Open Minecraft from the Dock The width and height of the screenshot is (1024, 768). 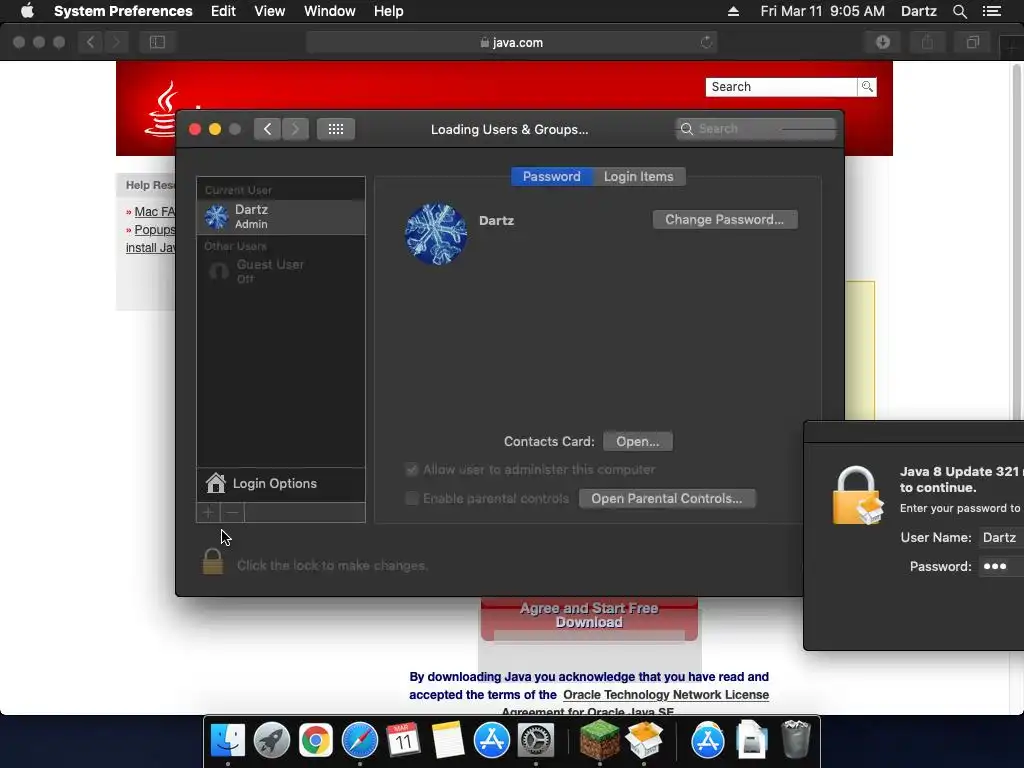pyautogui.click(x=600, y=741)
